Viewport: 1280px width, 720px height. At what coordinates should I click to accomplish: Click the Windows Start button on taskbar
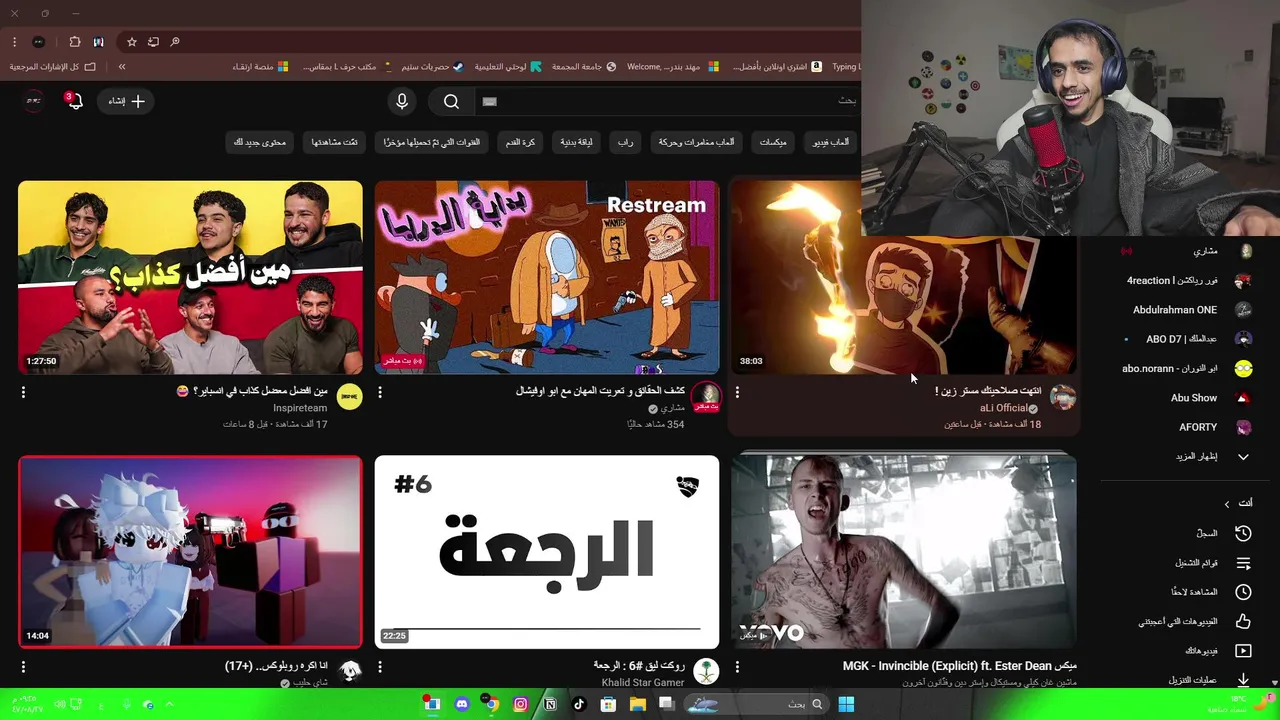[846, 704]
